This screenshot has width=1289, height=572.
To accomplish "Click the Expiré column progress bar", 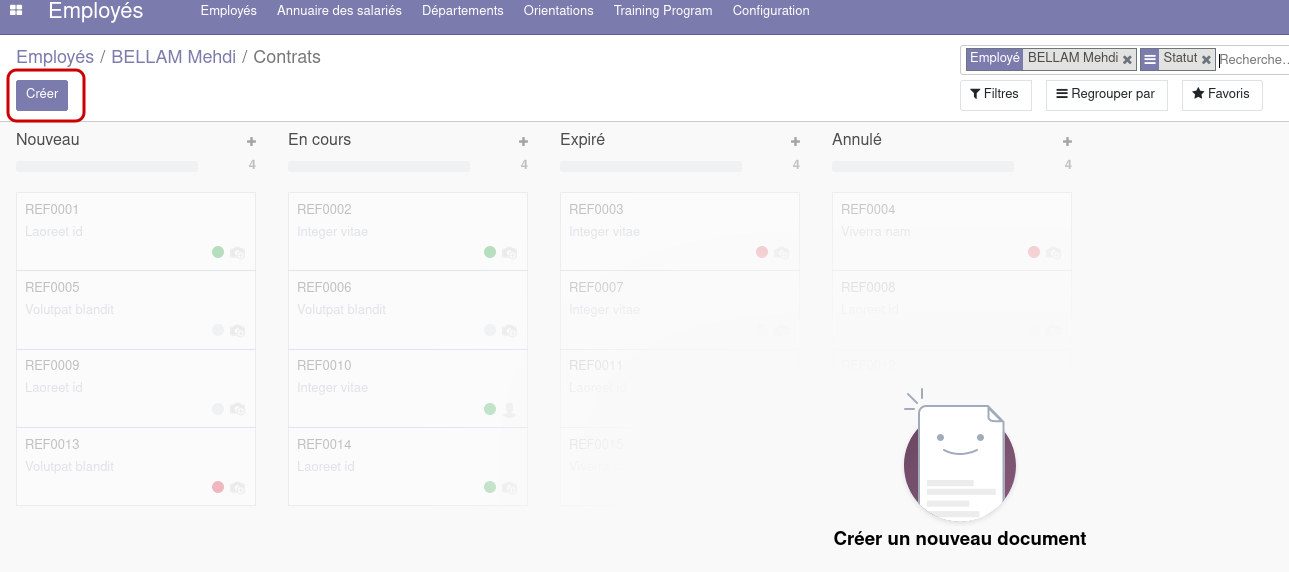I will (x=651, y=166).
